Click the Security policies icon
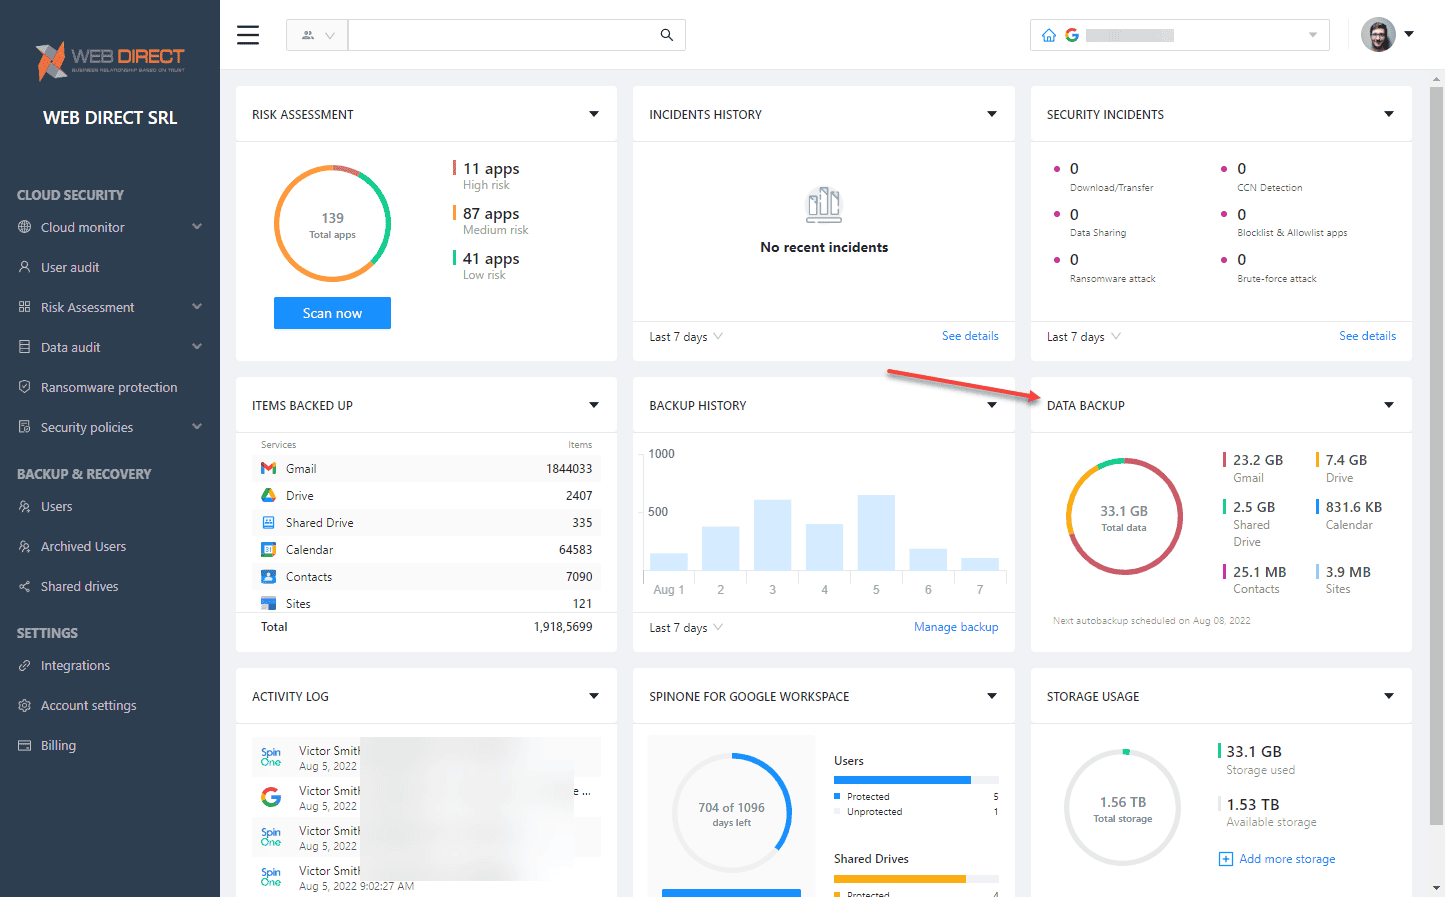Image resolution: width=1445 pixels, height=897 pixels. coord(25,427)
